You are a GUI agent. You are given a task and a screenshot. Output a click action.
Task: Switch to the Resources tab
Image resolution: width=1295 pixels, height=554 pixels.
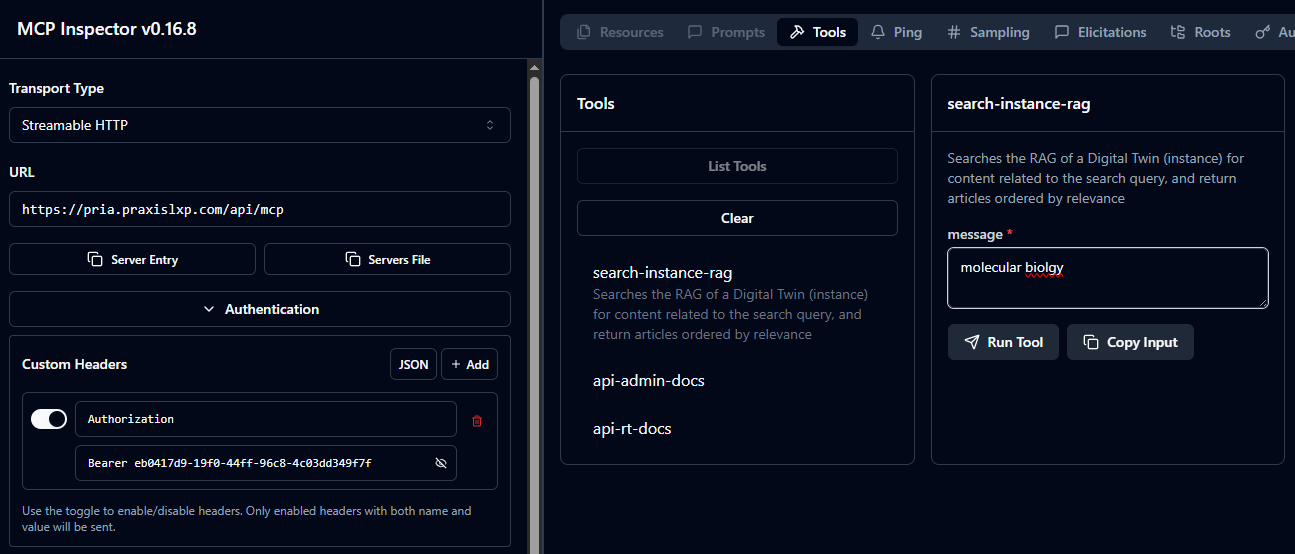(x=620, y=32)
